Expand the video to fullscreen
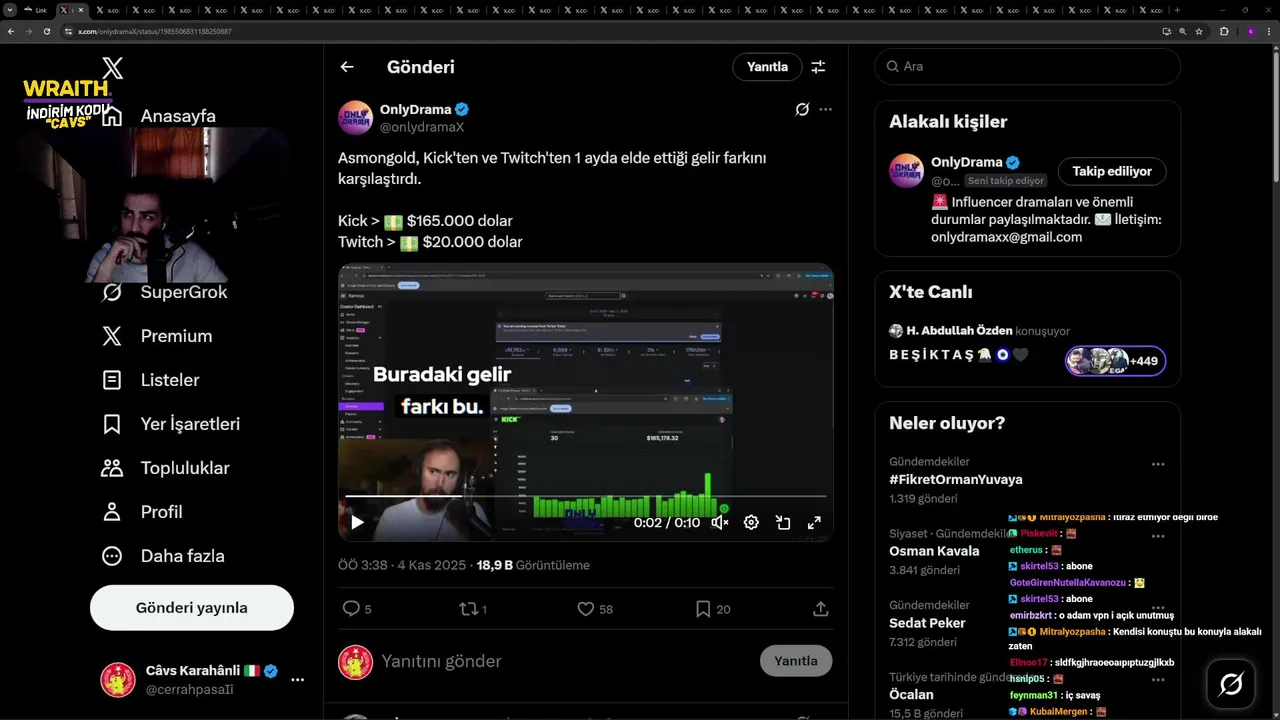The width and height of the screenshot is (1280, 720). (x=814, y=522)
